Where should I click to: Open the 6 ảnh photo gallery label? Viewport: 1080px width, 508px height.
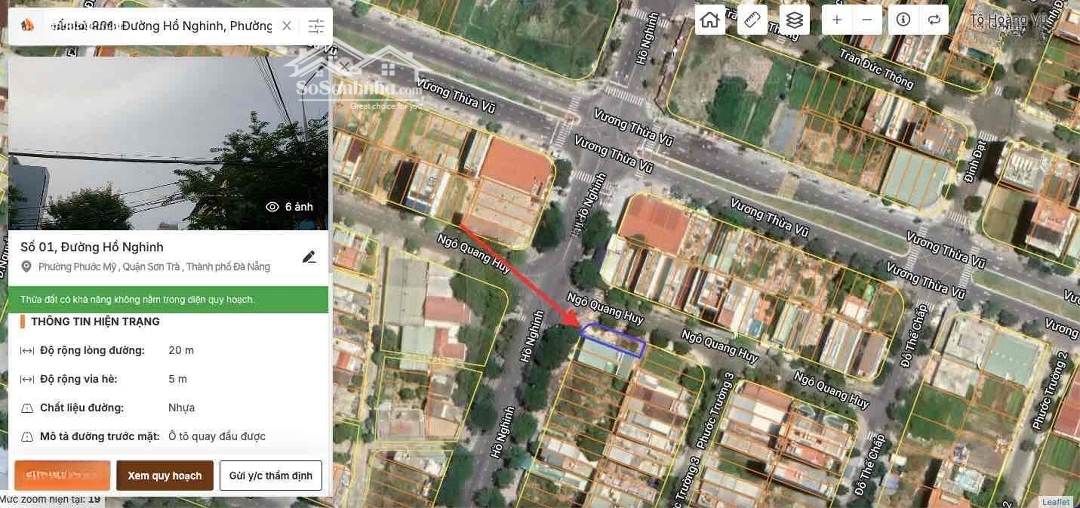tap(299, 207)
